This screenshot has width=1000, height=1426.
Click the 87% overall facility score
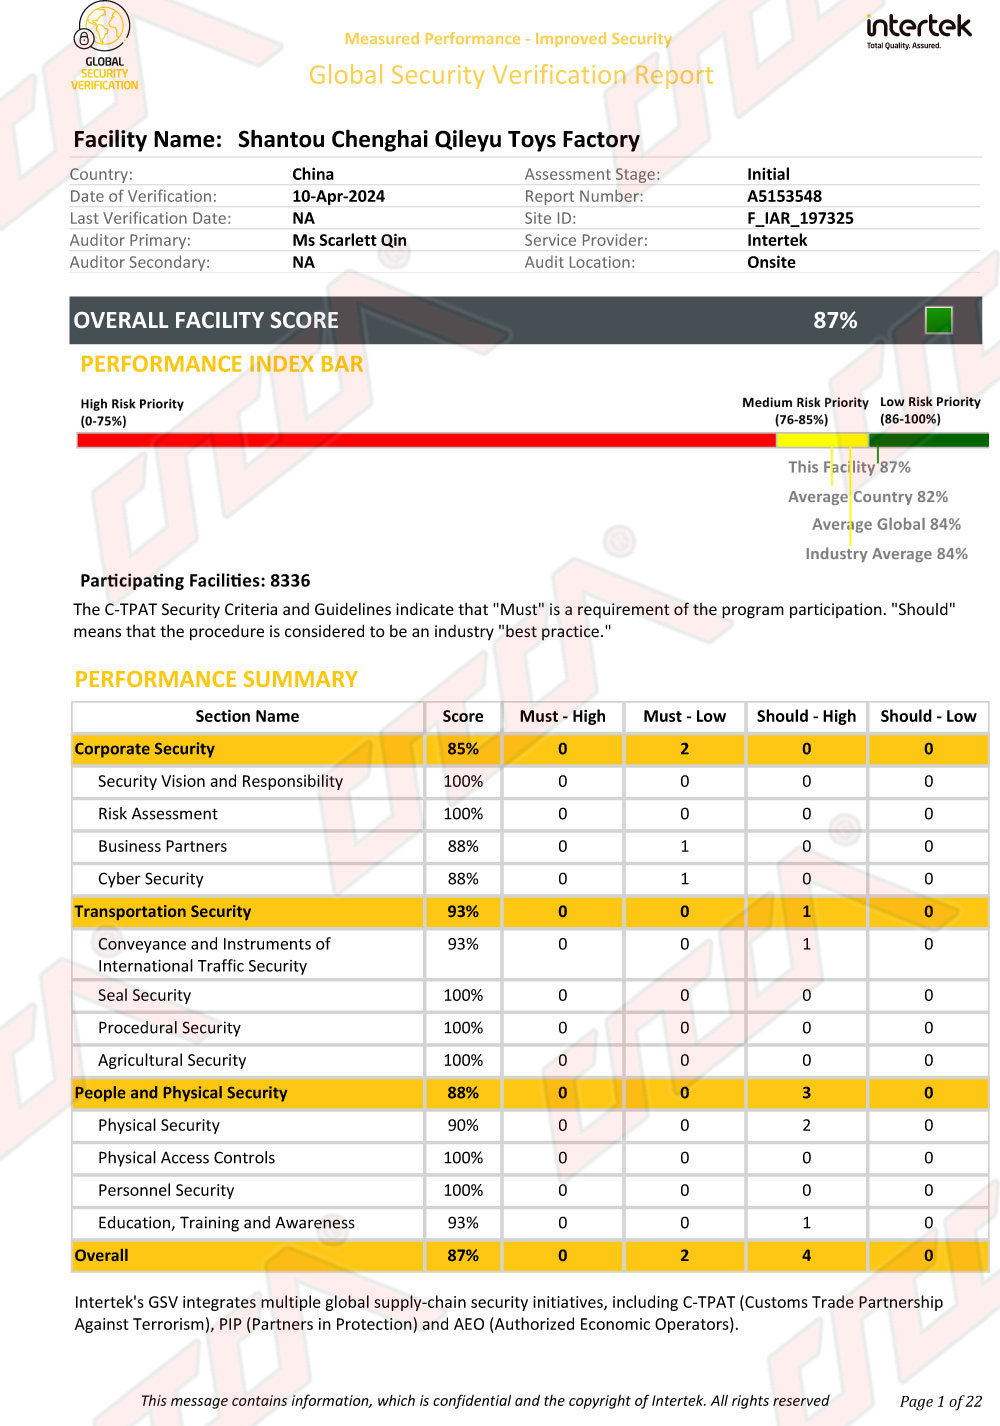835,320
